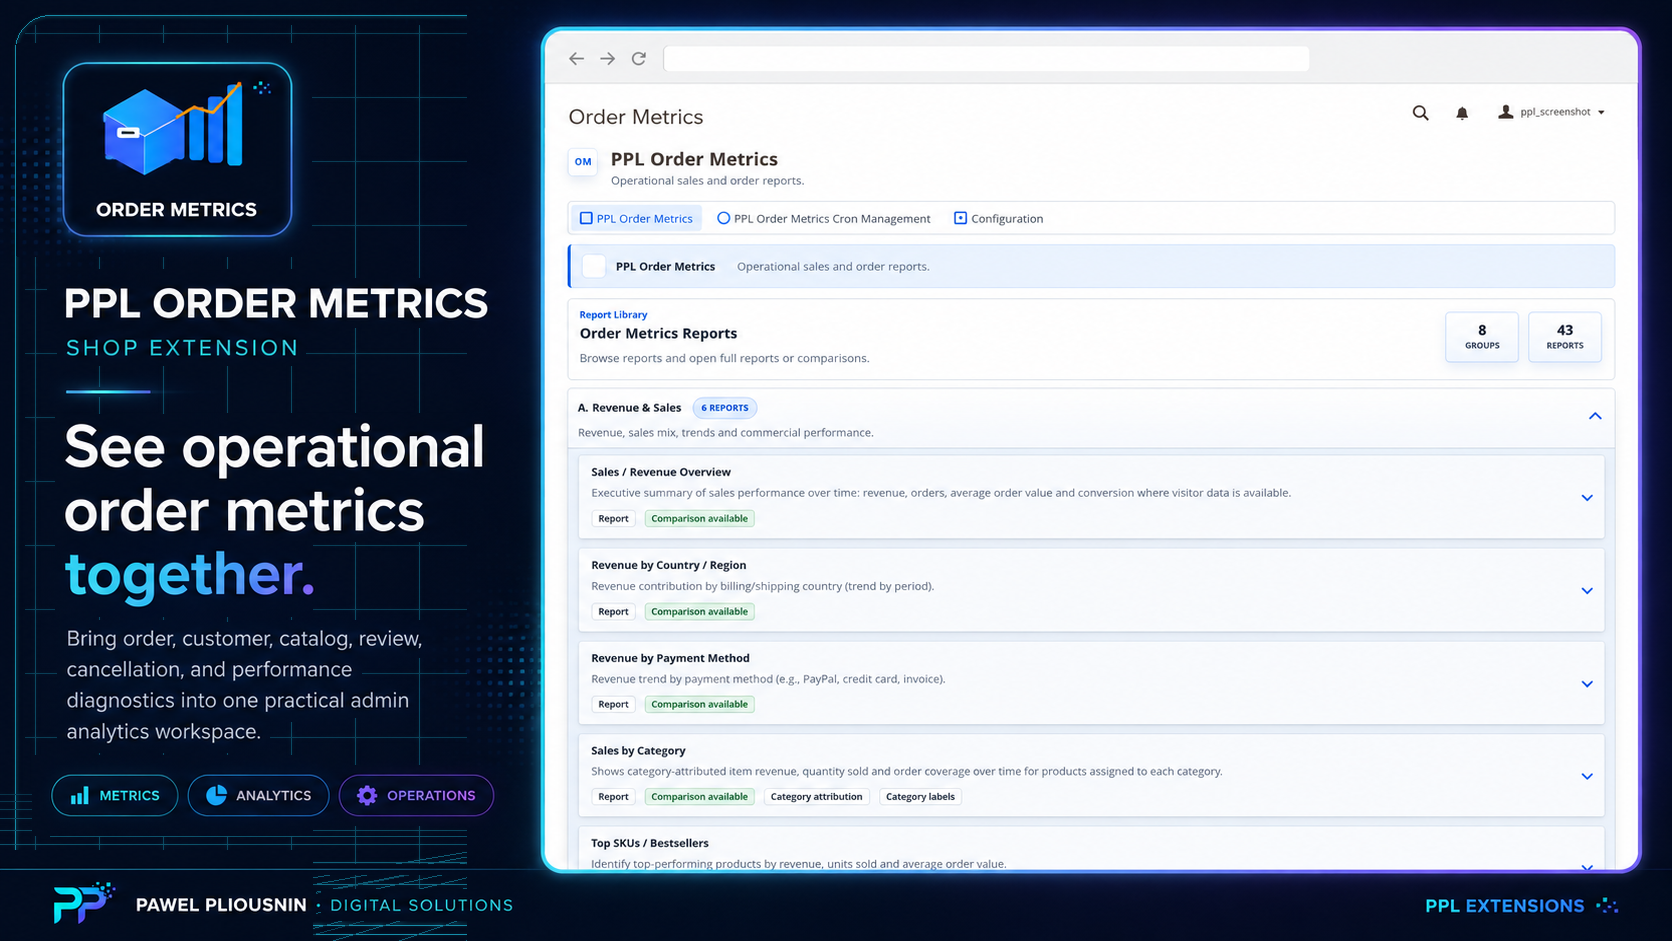The height and width of the screenshot is (941, 1672).
Task: Expand Sales / Revenue Overview report
Action: 1587,498
